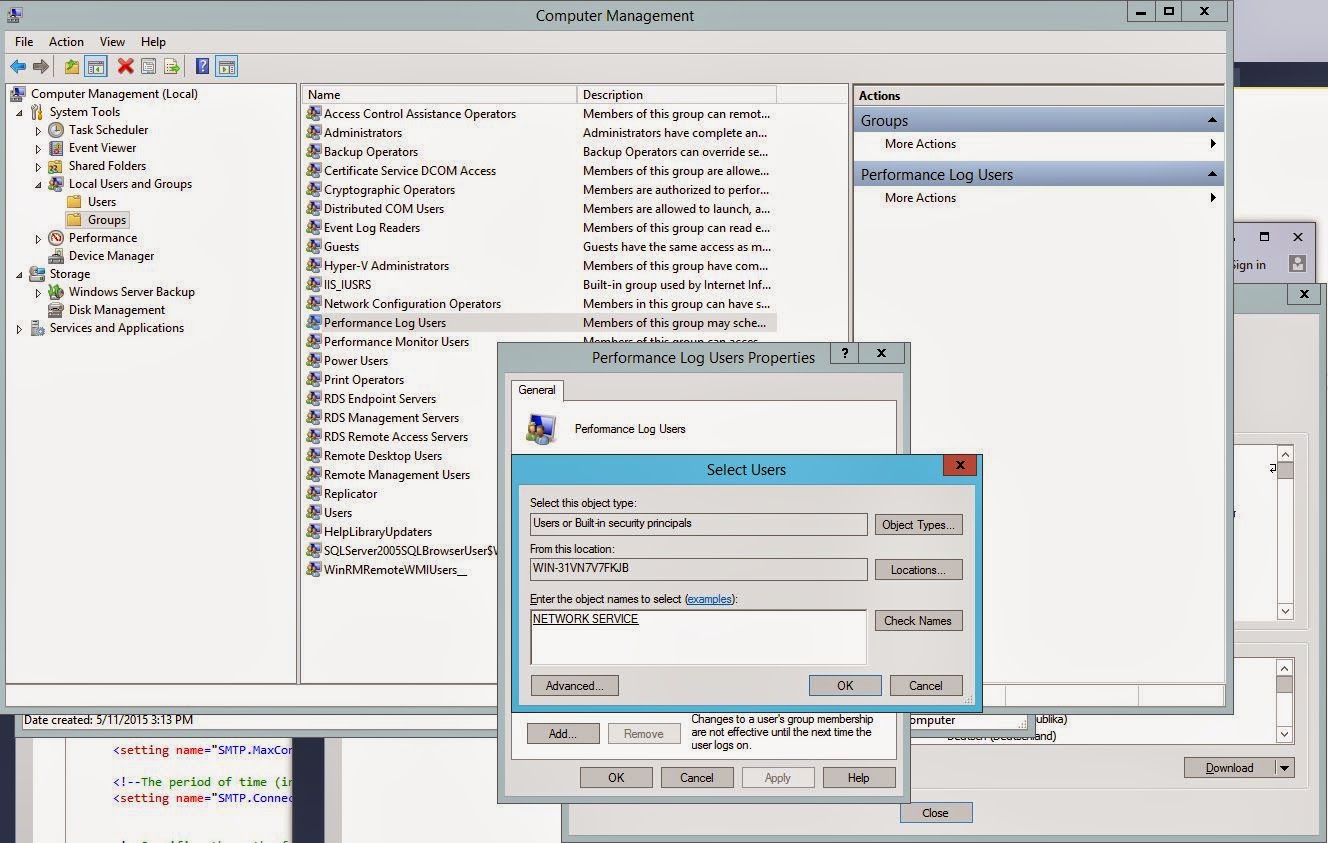Expand the Services and Applications node

coord(19,328)
